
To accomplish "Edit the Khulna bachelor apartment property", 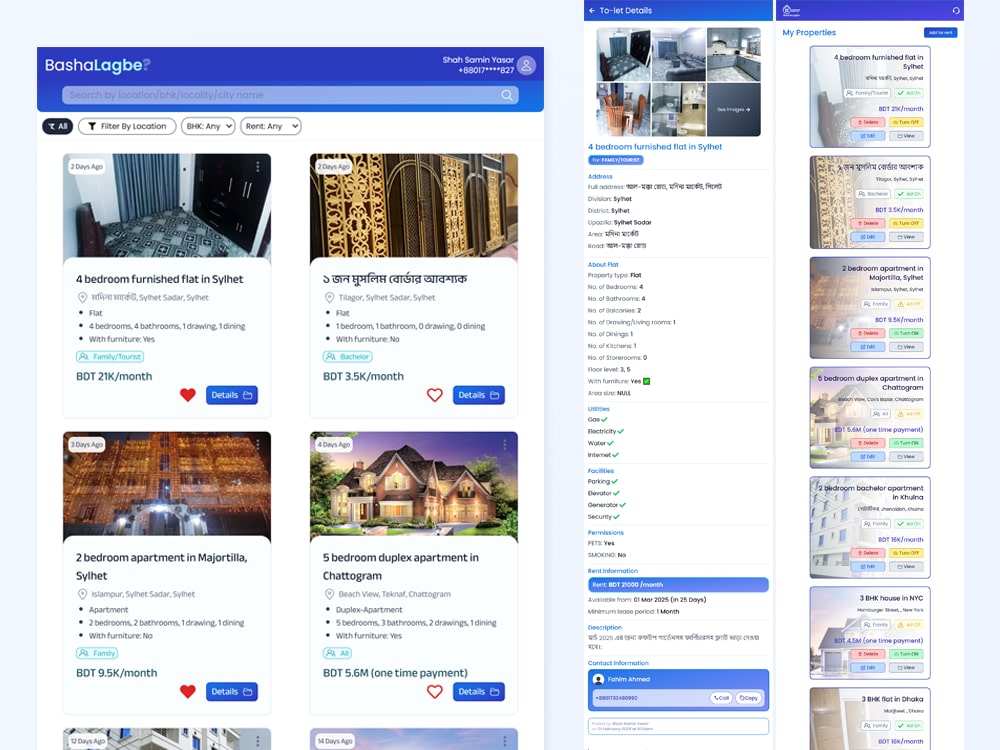I will pos(868,566).
